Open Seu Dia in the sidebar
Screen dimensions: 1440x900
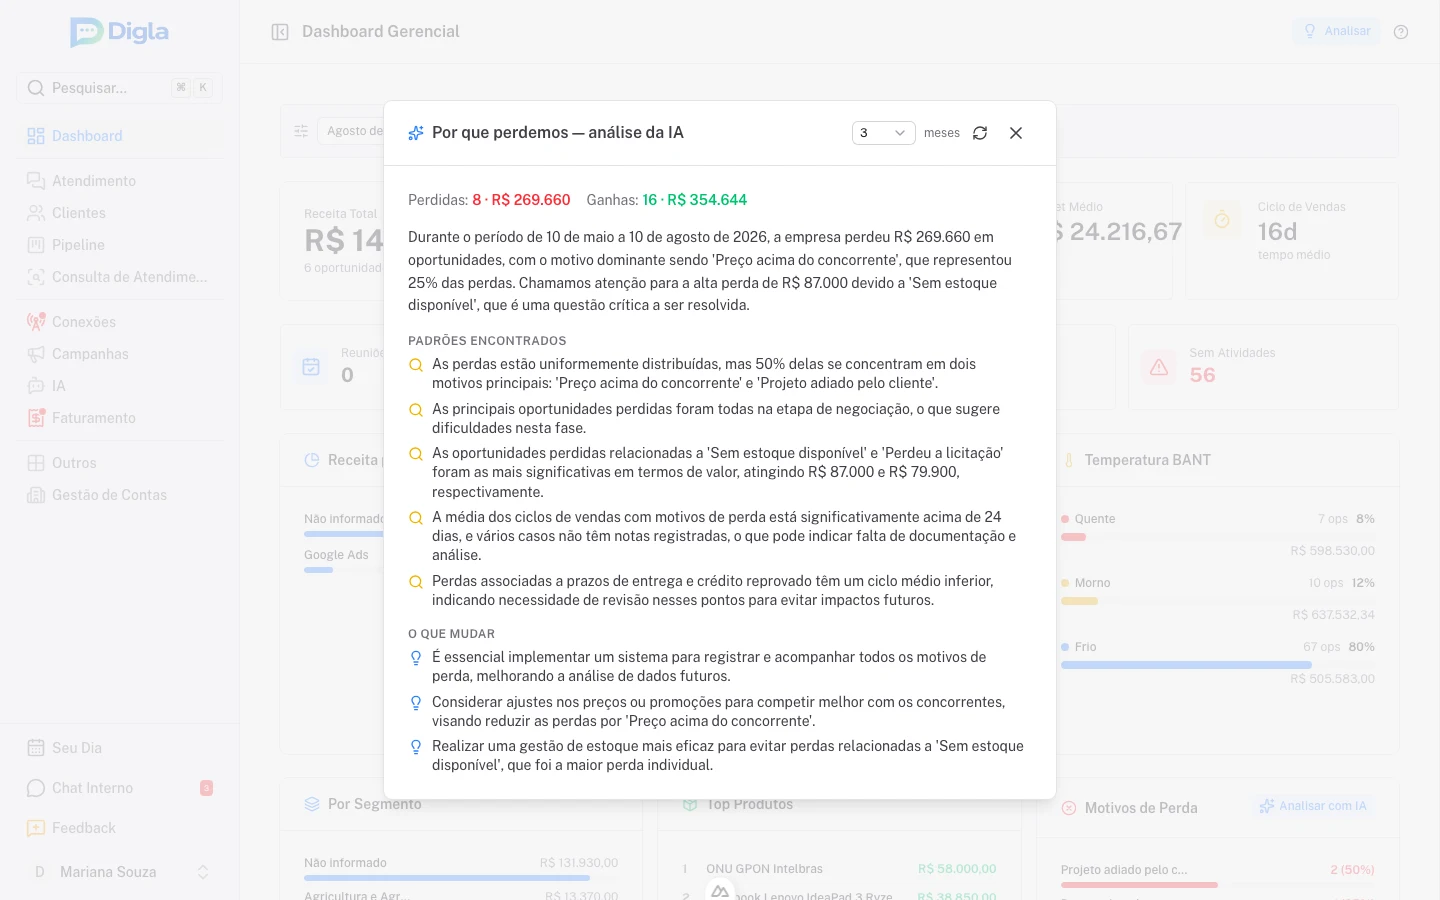(x=120, y=748)
